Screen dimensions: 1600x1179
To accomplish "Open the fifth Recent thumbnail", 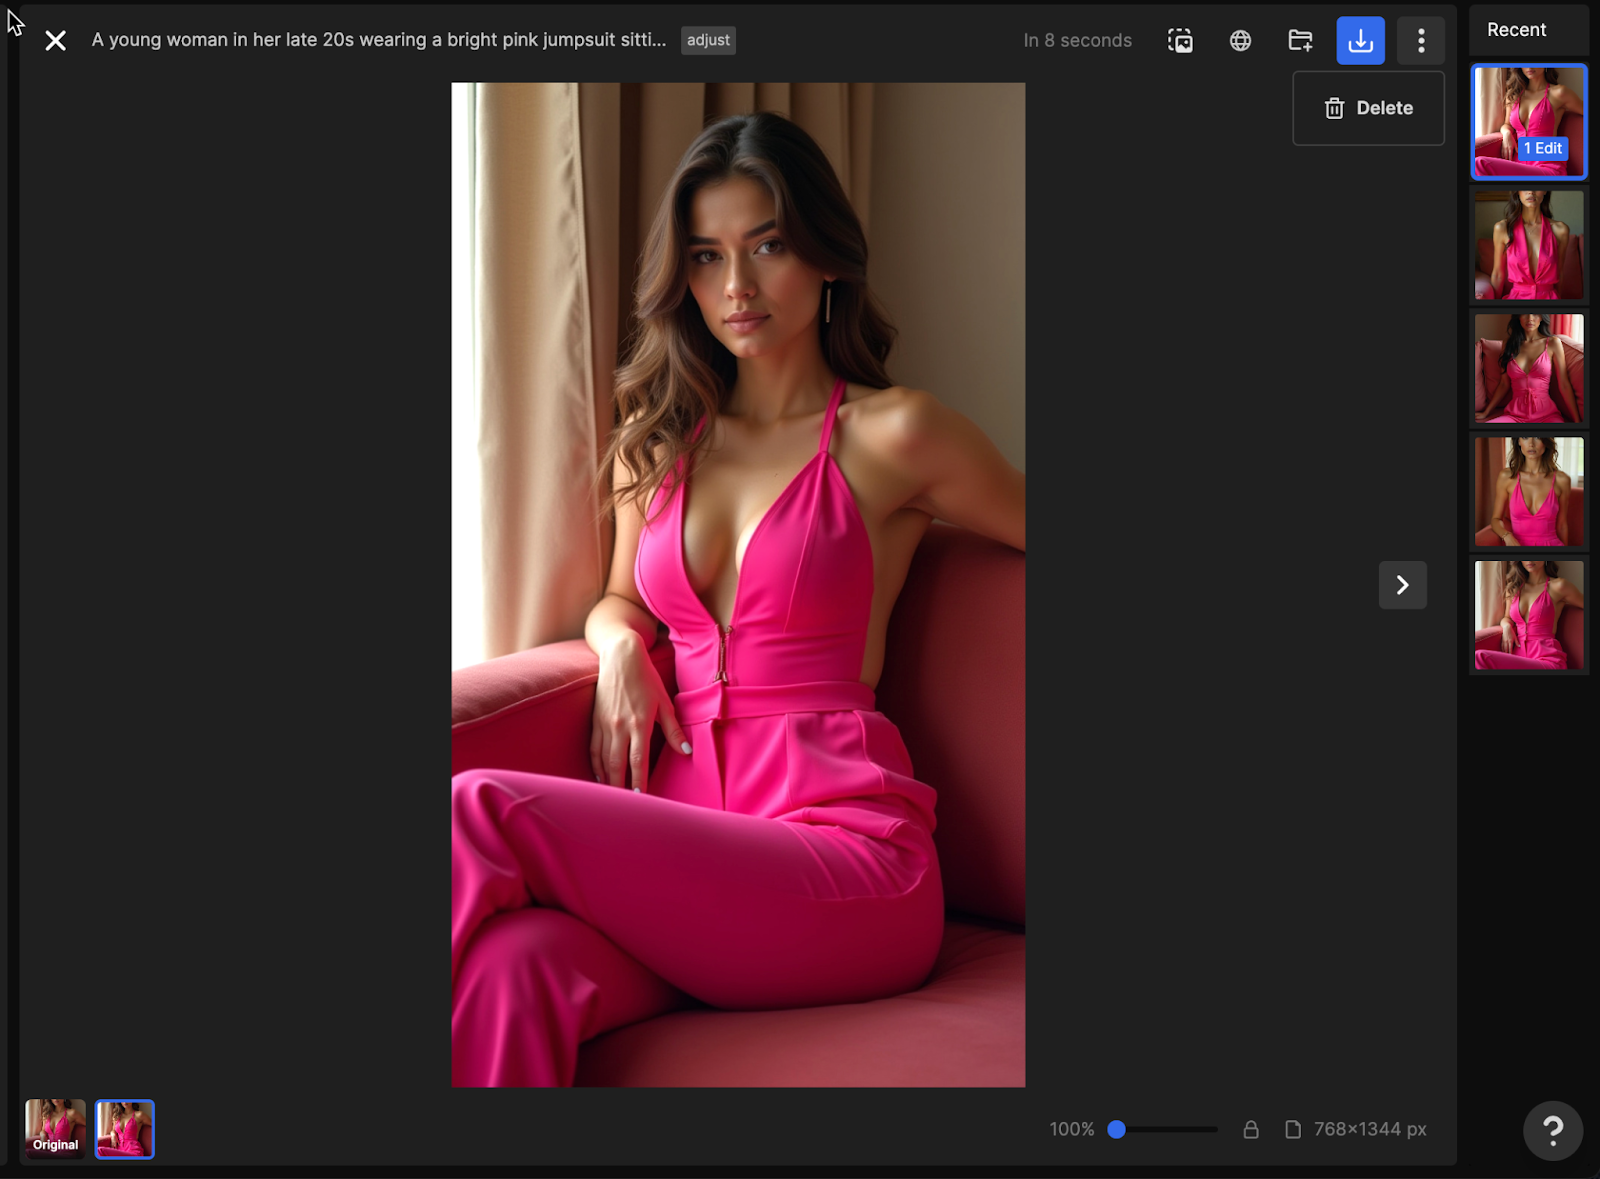I will (x=1529, y=615).
